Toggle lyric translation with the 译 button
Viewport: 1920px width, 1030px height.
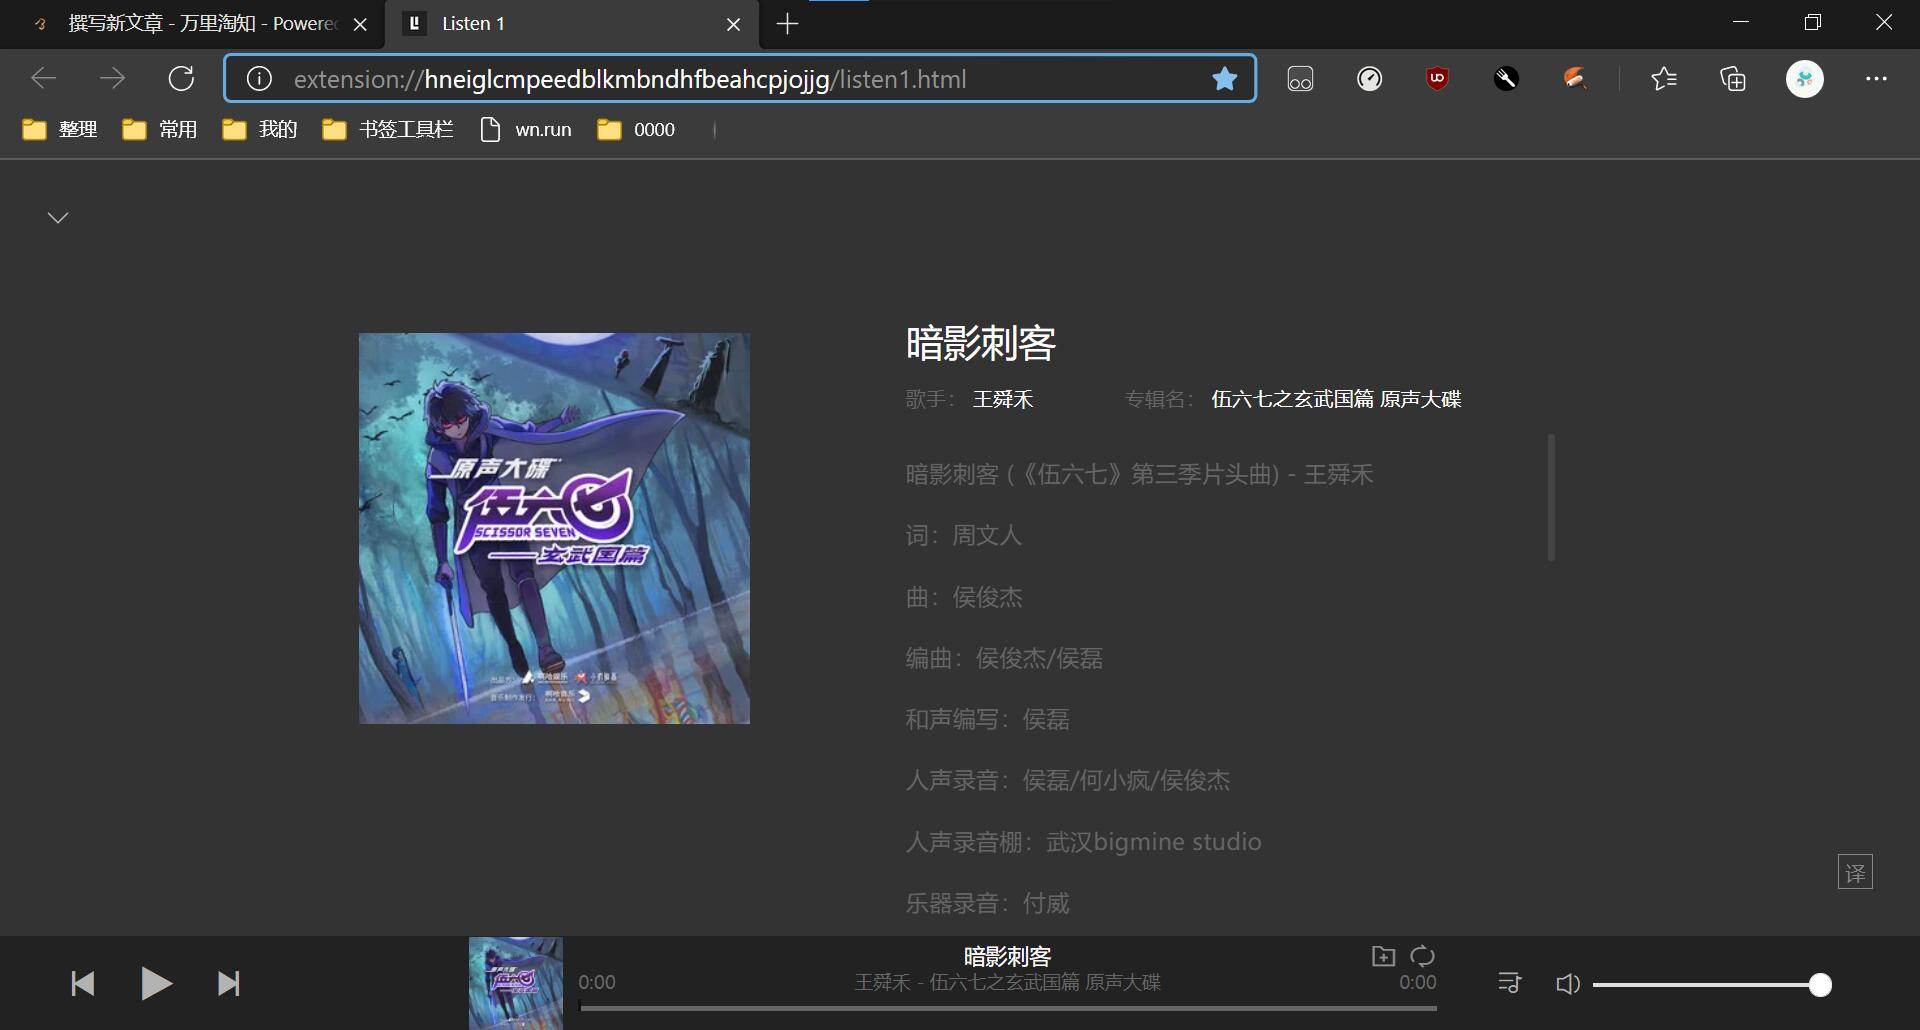tap(1855, 872)
